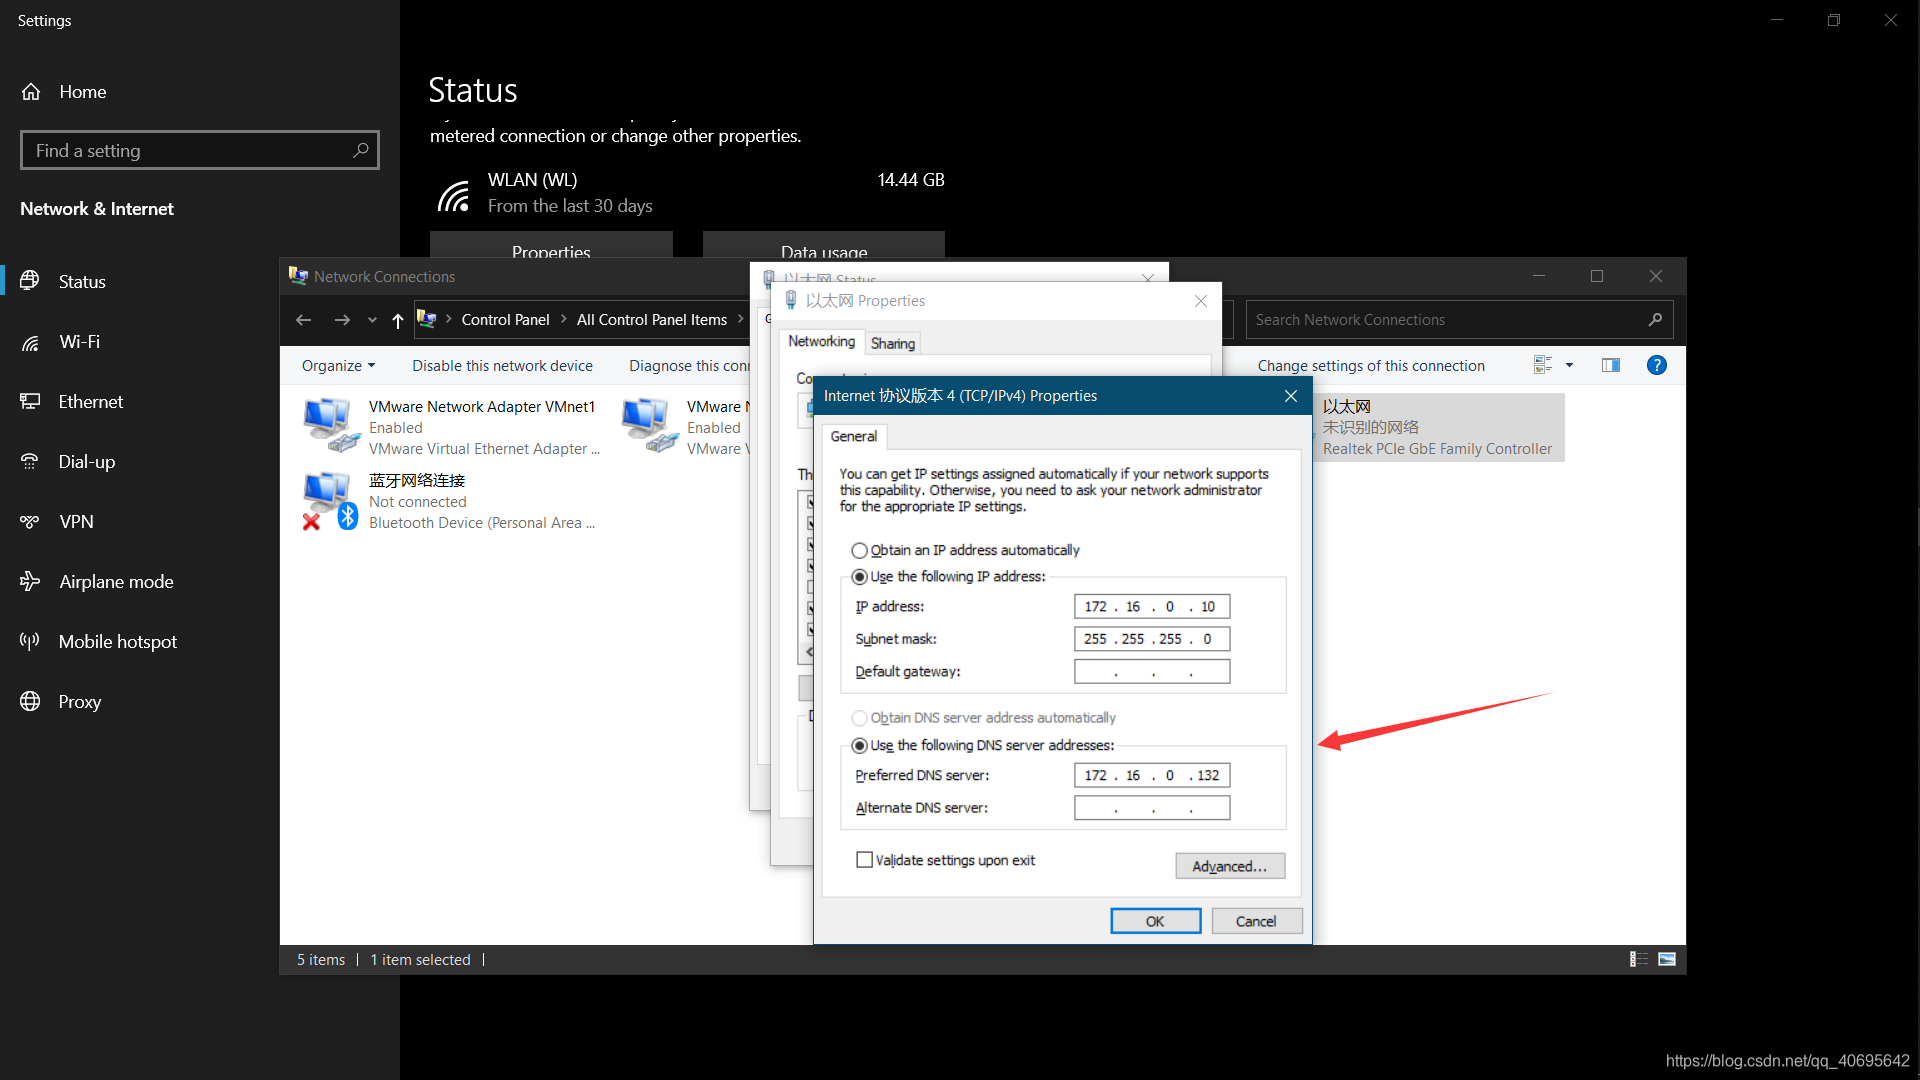Open Advanced TCP/IP settings
Screen dimensions: 1920x1080
click(1230, 866)
